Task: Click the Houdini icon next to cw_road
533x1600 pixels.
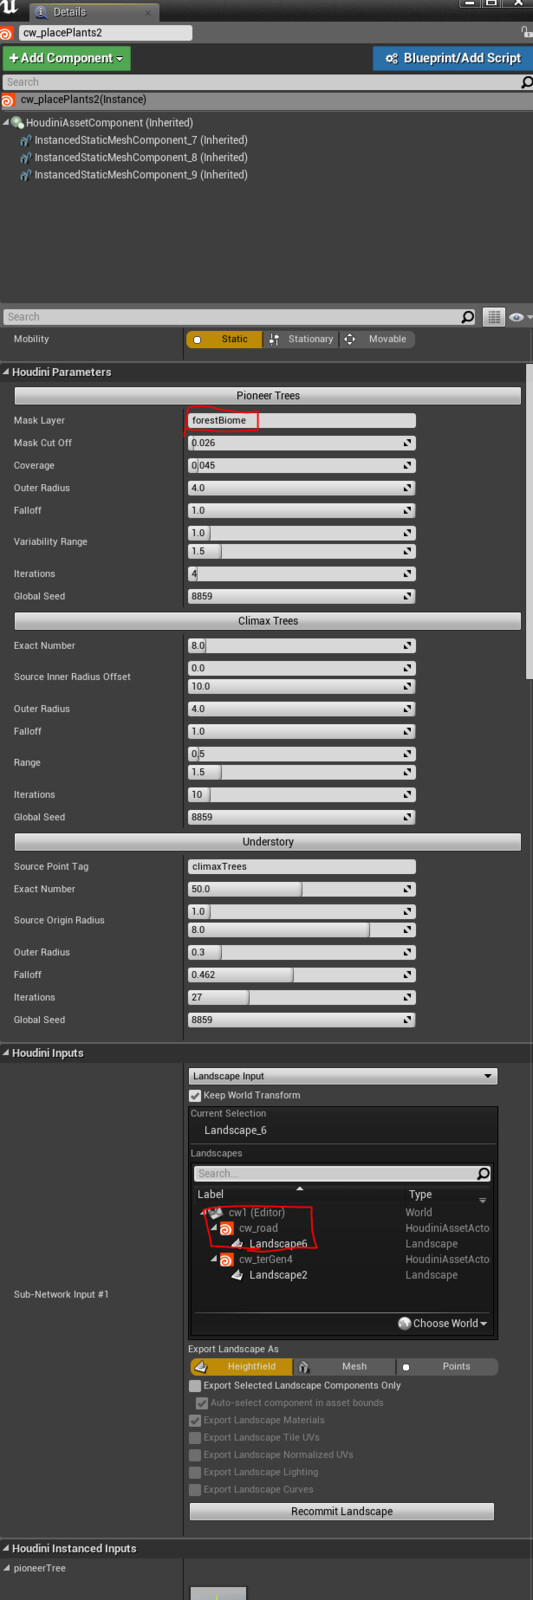Action: [x=227, y=1228]
